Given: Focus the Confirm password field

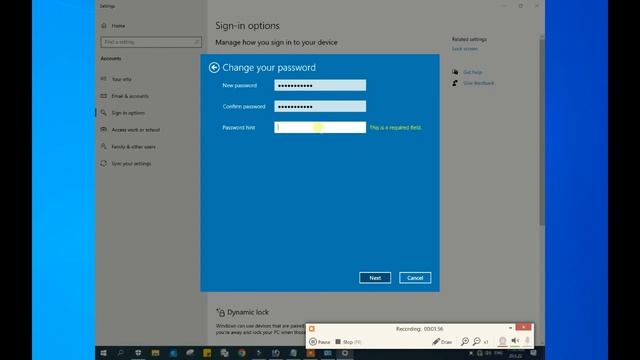Looking at the screenshot, I should point(320,107).
